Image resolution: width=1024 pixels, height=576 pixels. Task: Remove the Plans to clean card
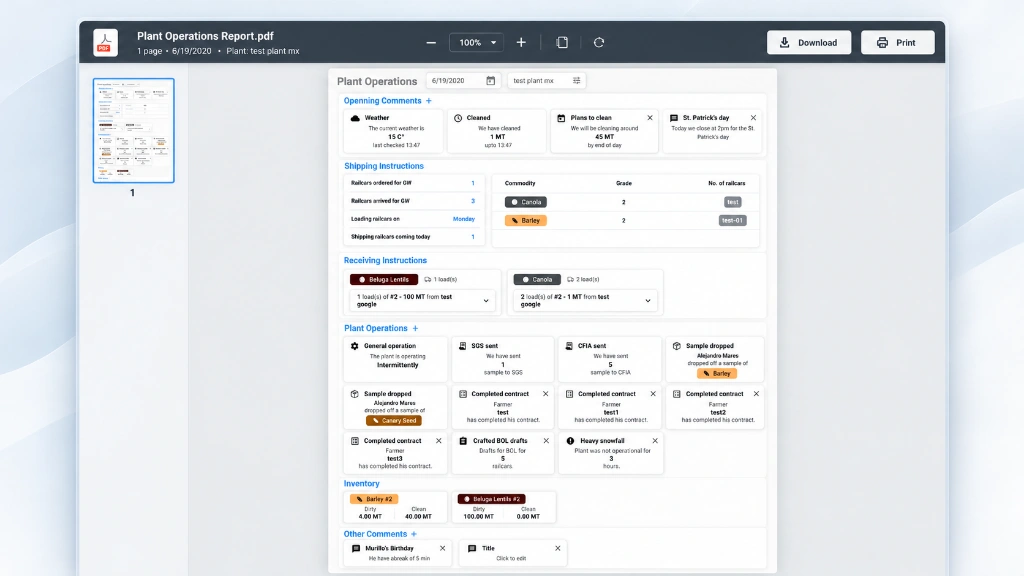(x=650, y=118)
